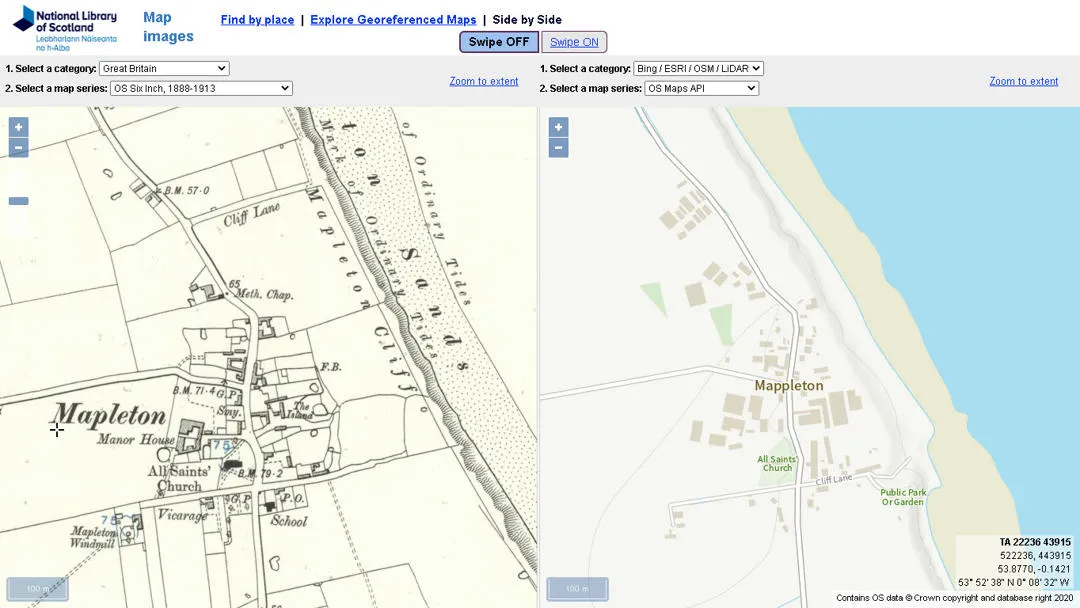Keep swipe disabled via Swipe OFF
The height and width of the screenshot is (608, 1080).
click(498, 42)
